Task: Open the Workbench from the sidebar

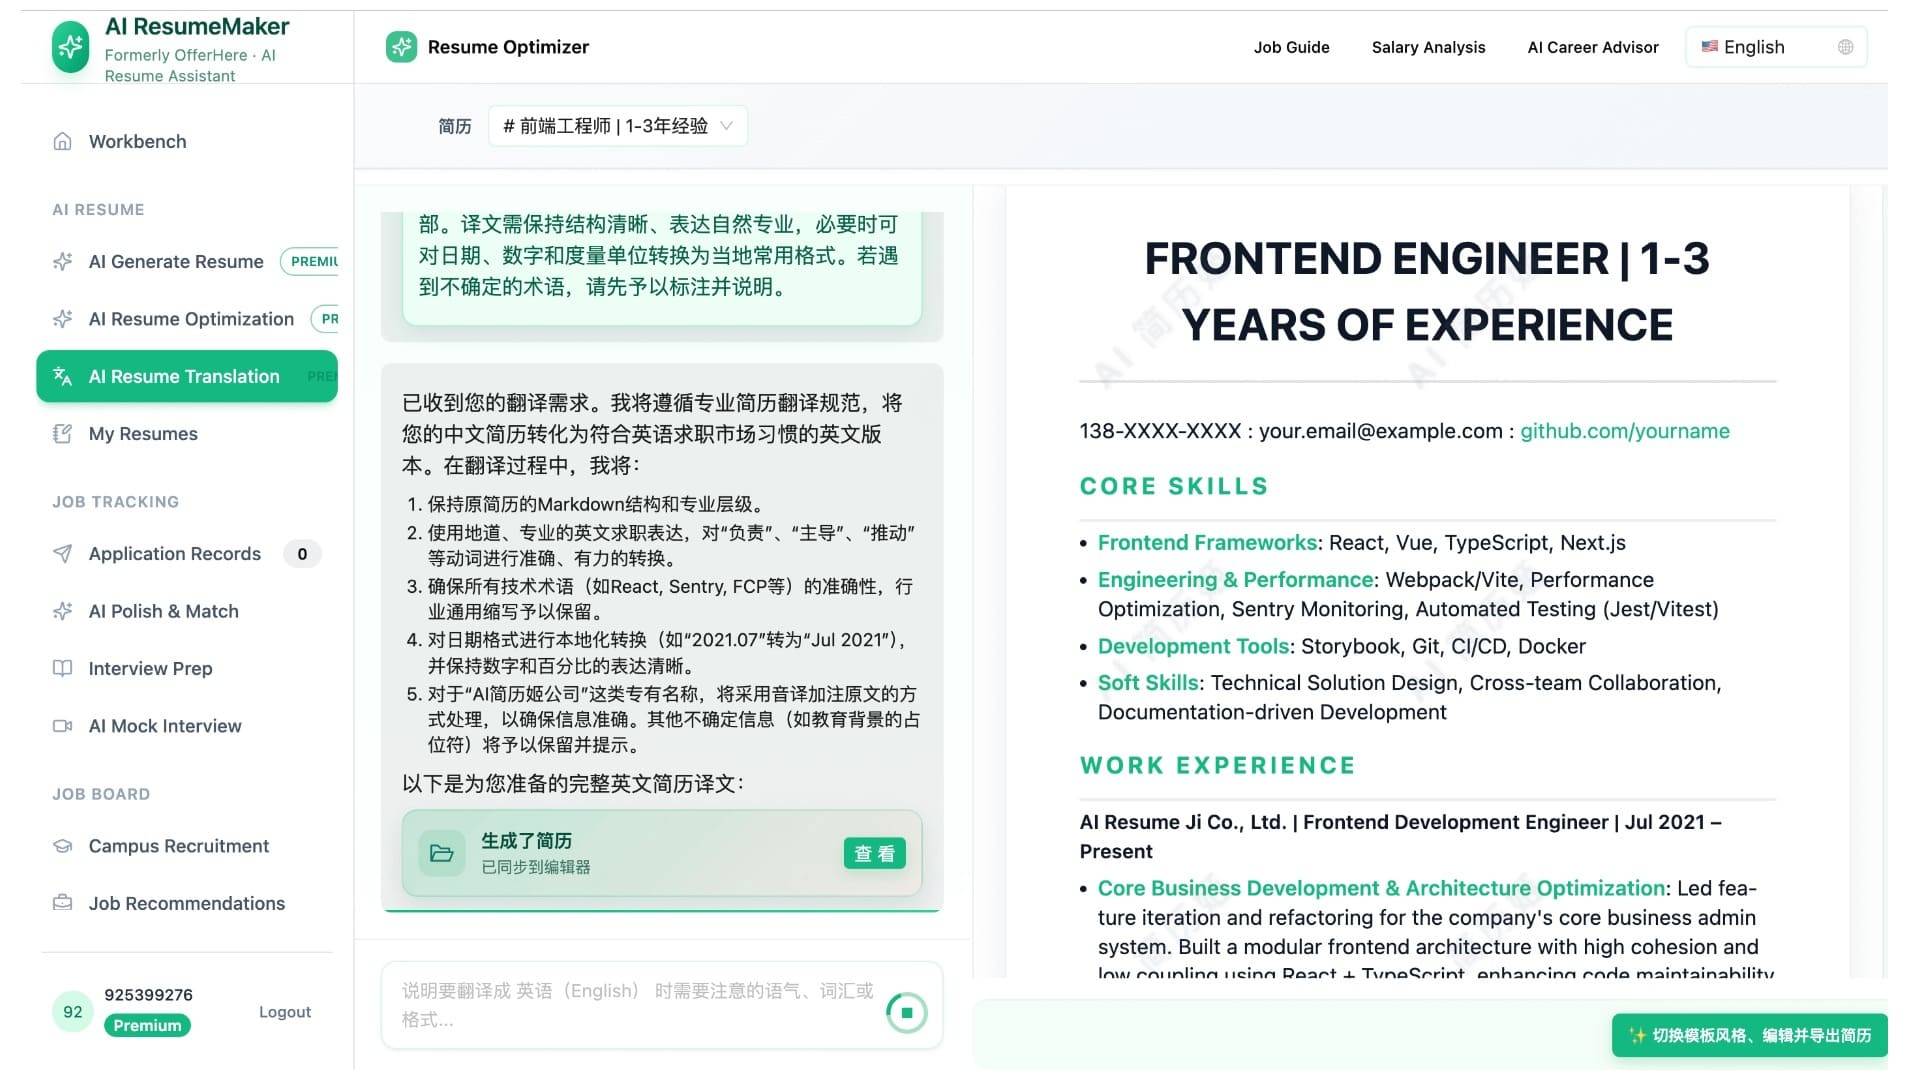Action: click(x=137, y=141)
